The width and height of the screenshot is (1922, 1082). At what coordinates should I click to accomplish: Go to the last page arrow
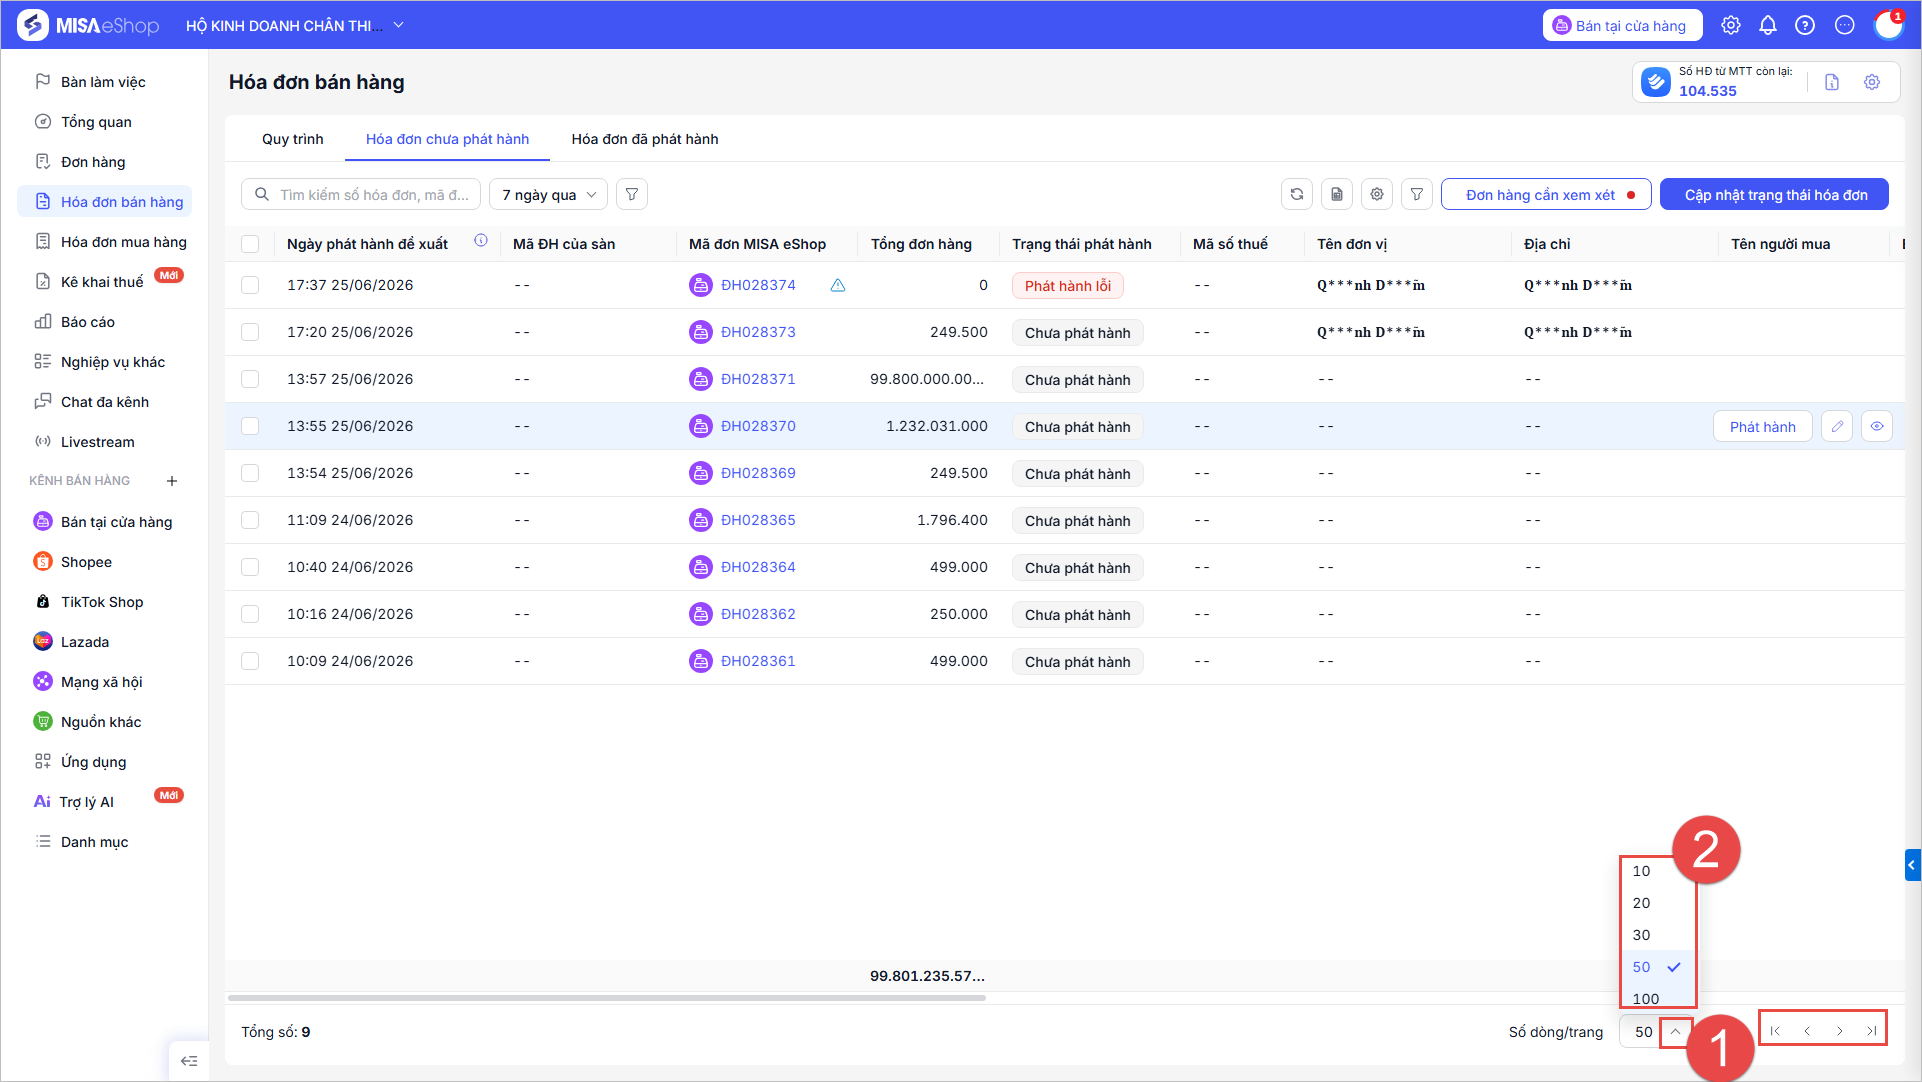1871,1031
